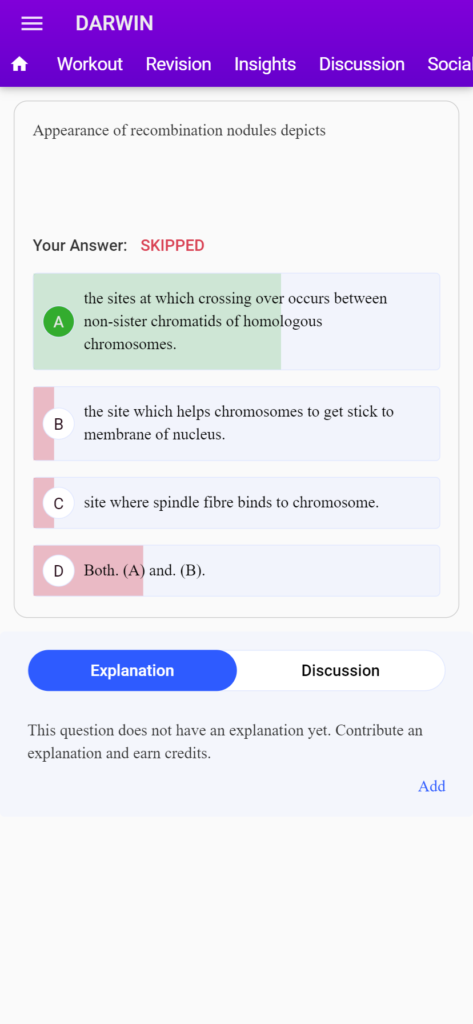Click the DARWIN app title

pos(114,24)
